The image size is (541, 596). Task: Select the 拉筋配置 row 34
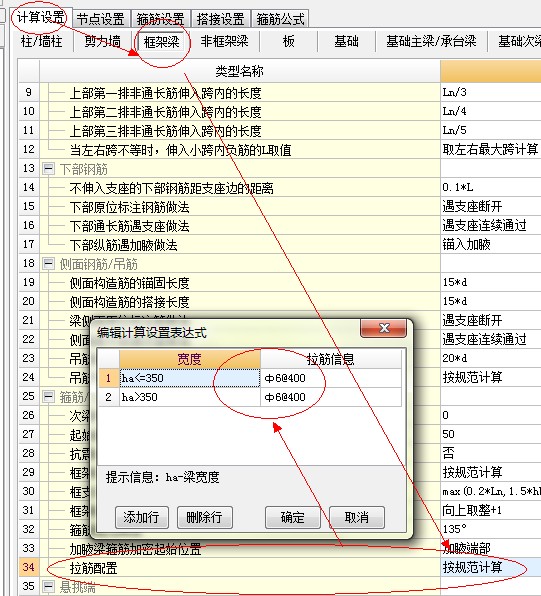240,567
